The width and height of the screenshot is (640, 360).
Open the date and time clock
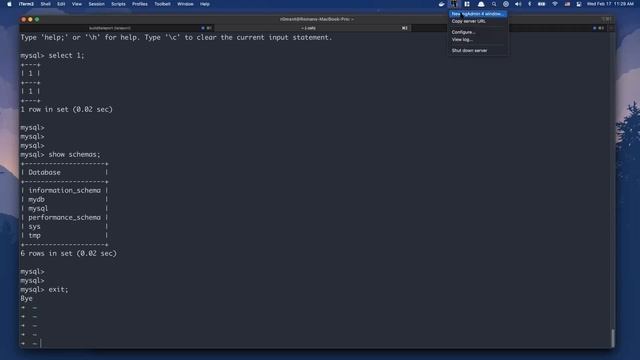pos(610,4)
